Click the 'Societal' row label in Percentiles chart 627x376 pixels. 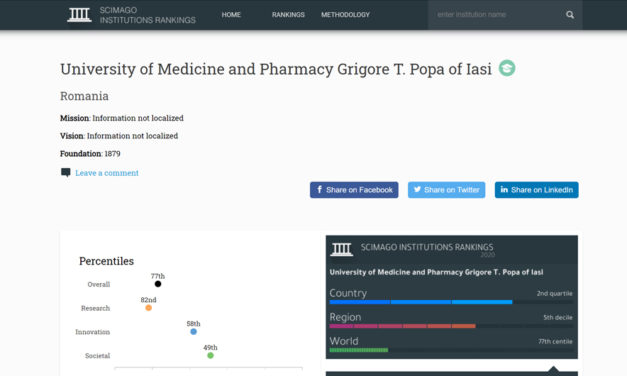pos(97,356)
